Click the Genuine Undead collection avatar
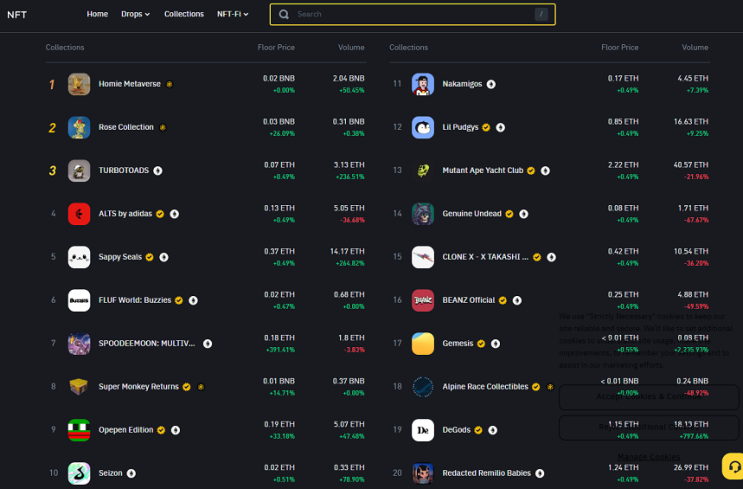The image size is (743, 489). (x=423, y=214)
